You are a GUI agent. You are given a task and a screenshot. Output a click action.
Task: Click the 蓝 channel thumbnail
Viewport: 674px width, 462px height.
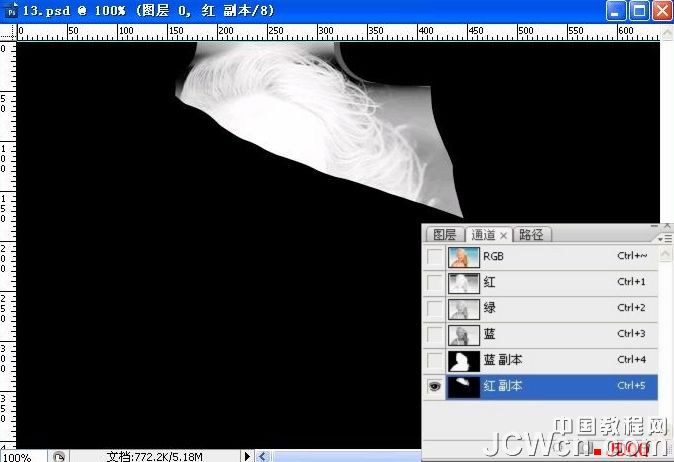pos(464,335)
